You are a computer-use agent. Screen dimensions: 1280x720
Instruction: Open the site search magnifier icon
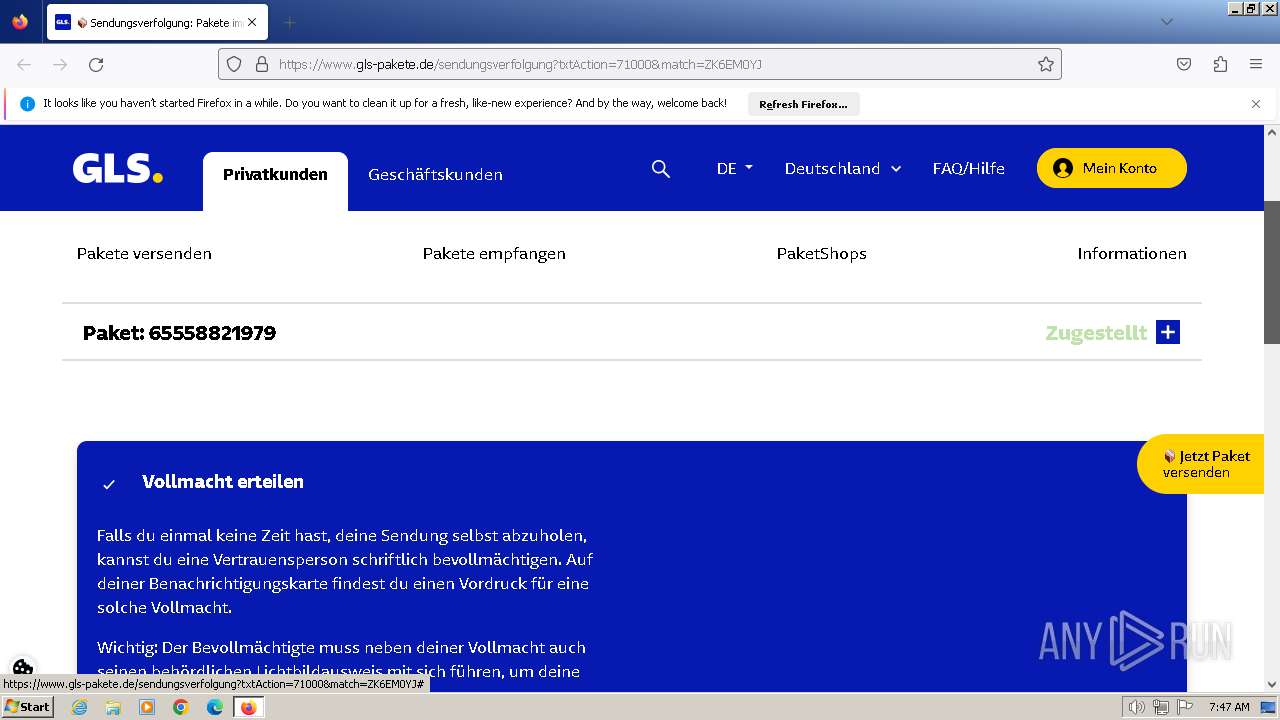click(x=661, y=169)
